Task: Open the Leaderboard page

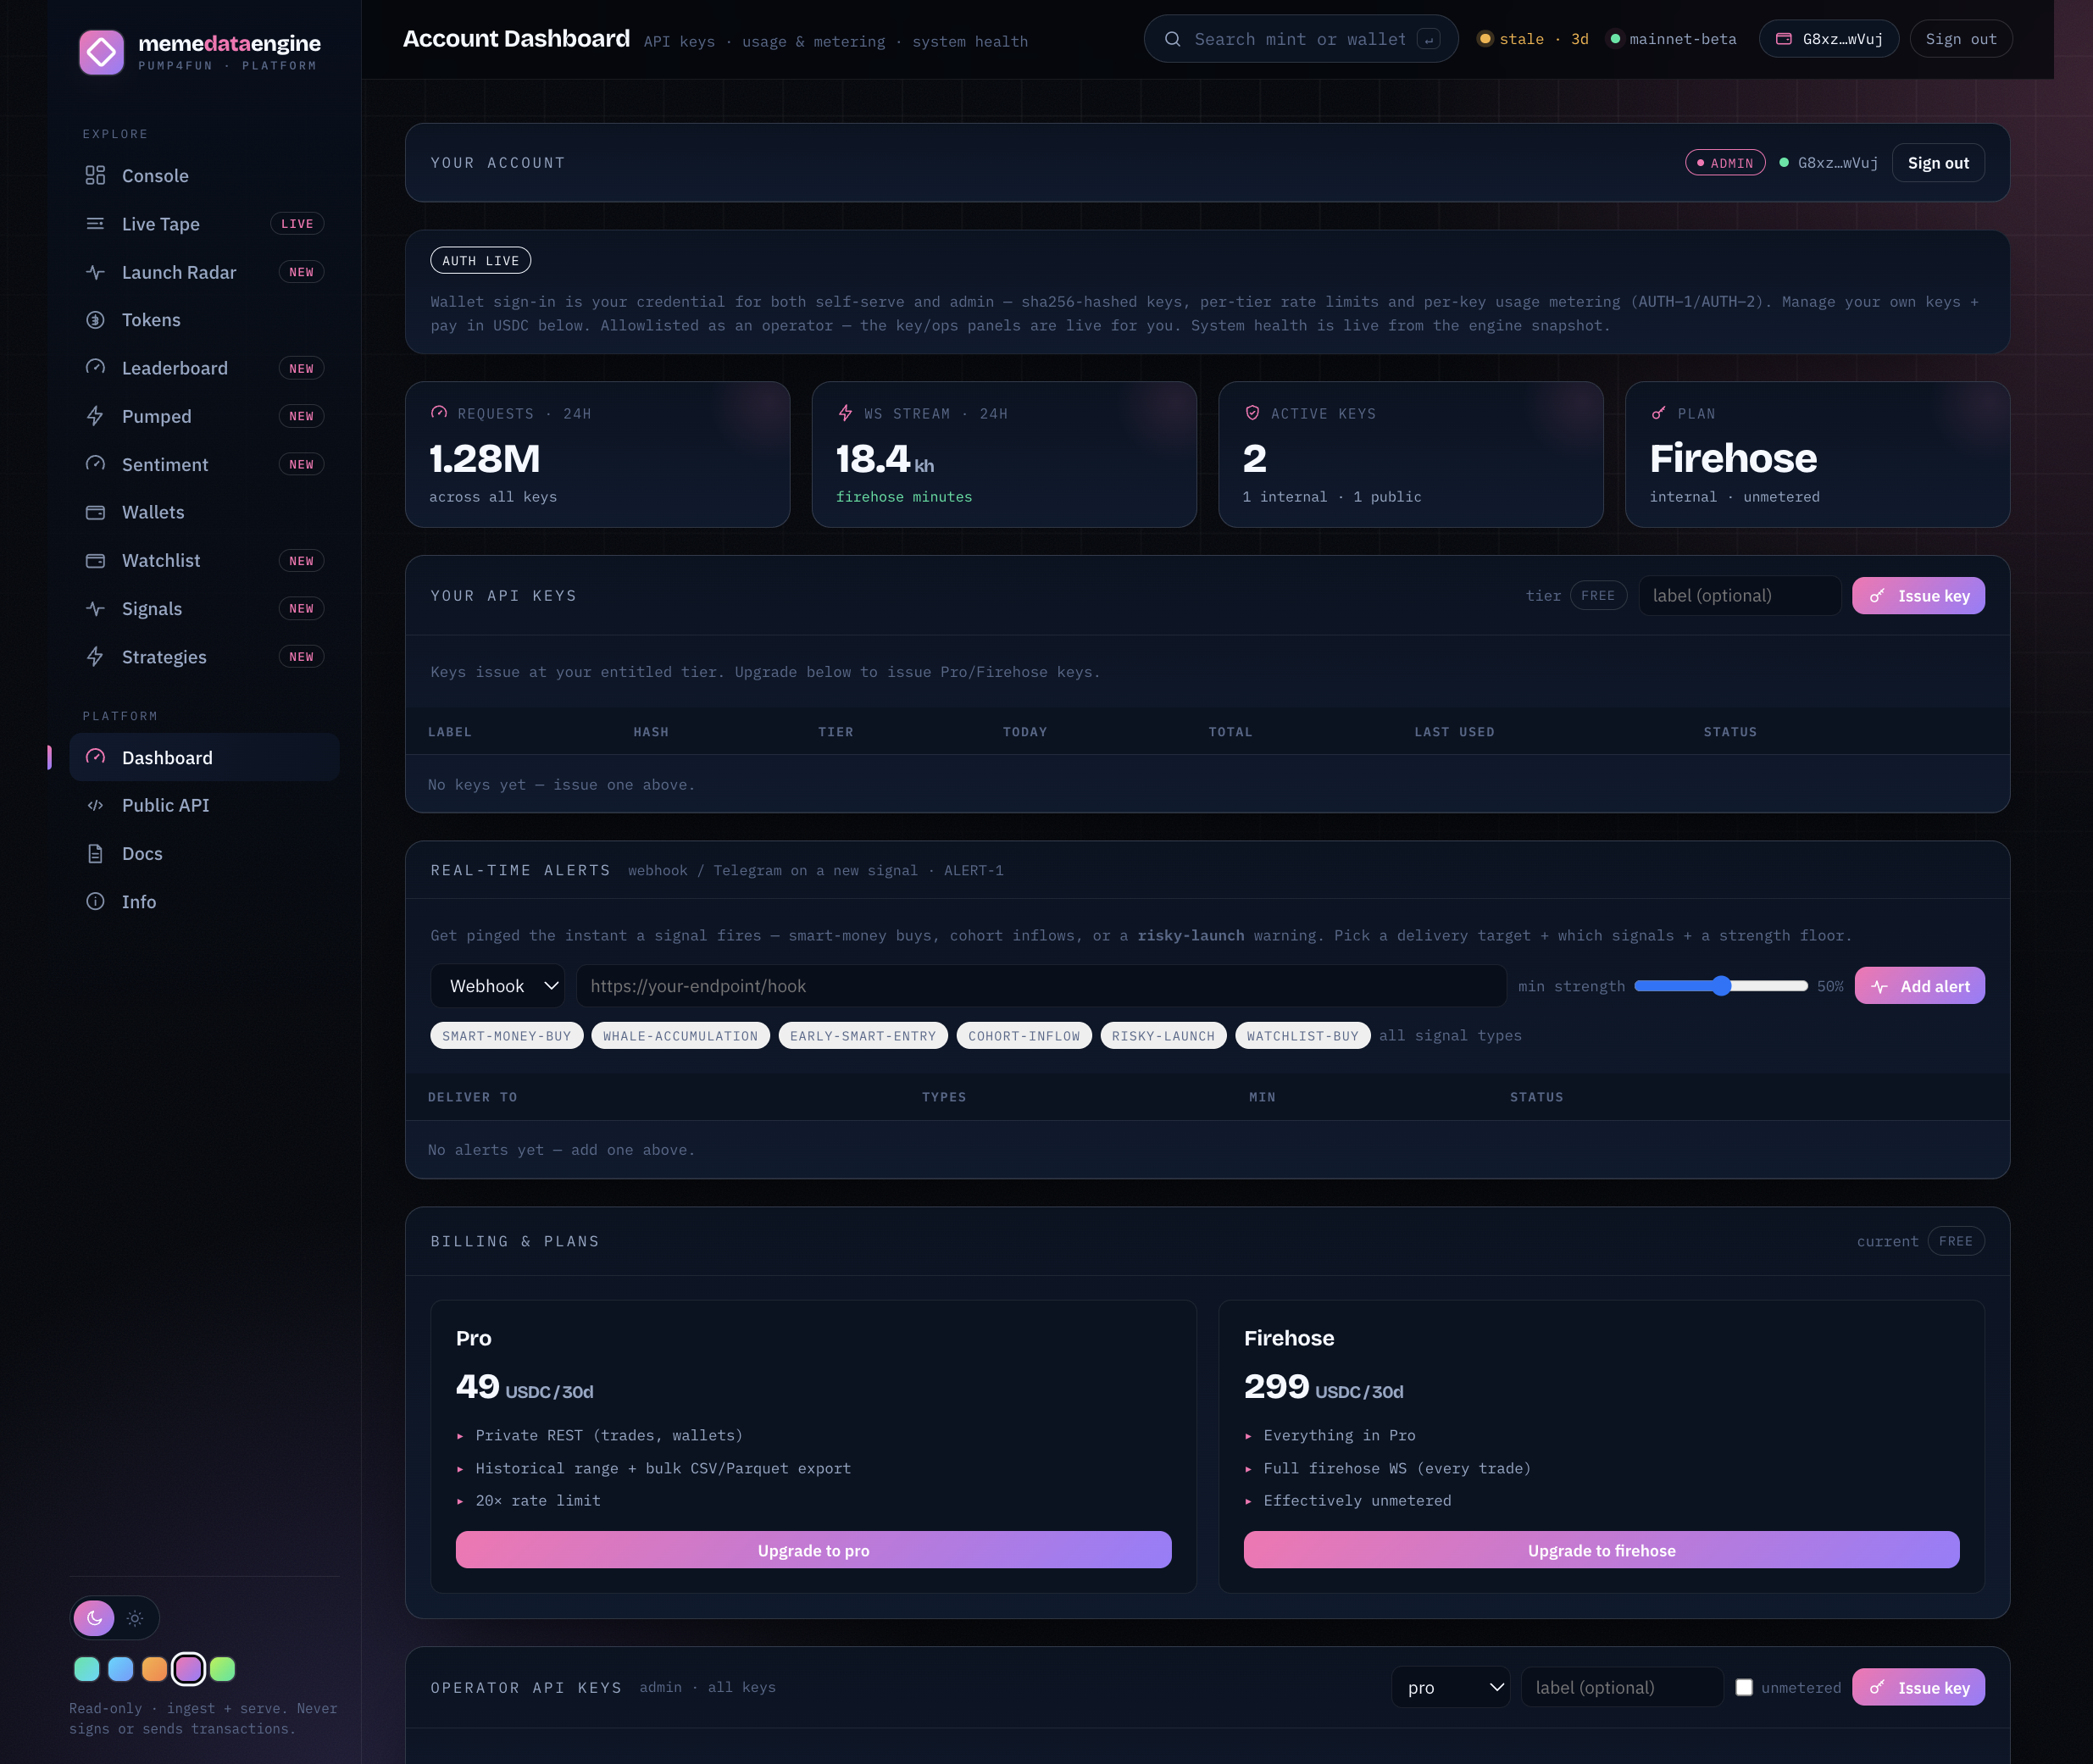Action: point(204,368)
